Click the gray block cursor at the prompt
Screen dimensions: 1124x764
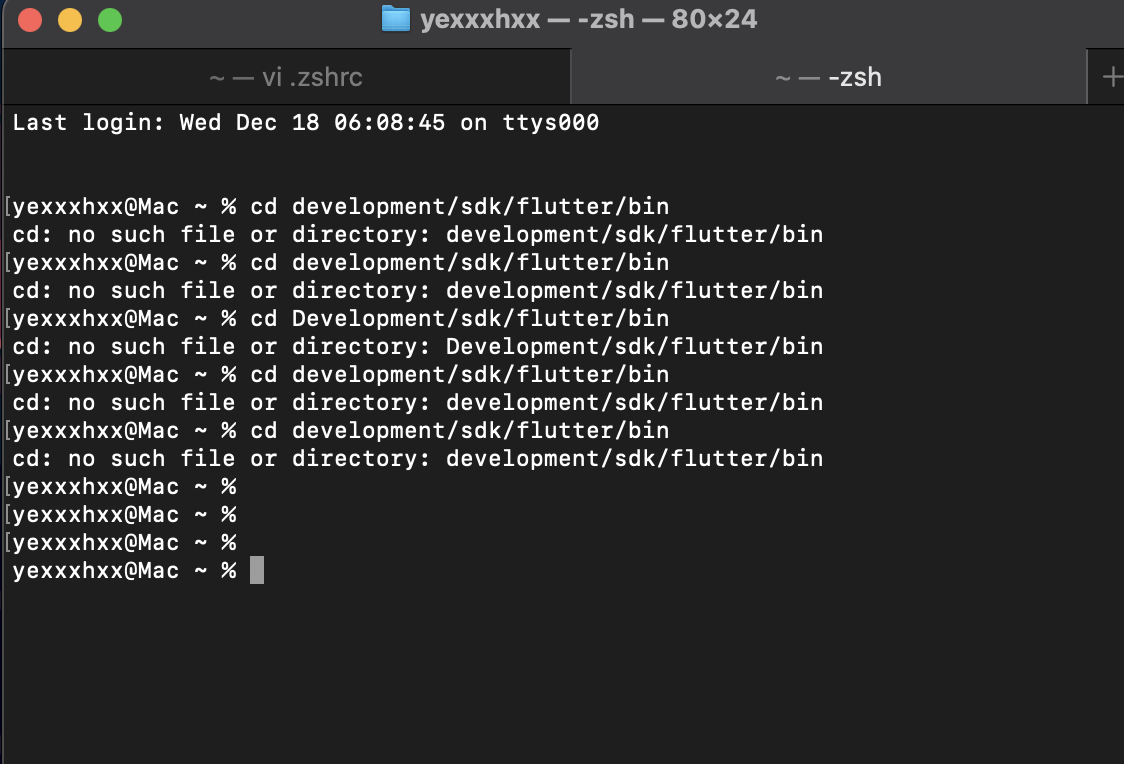click(257, 570)
